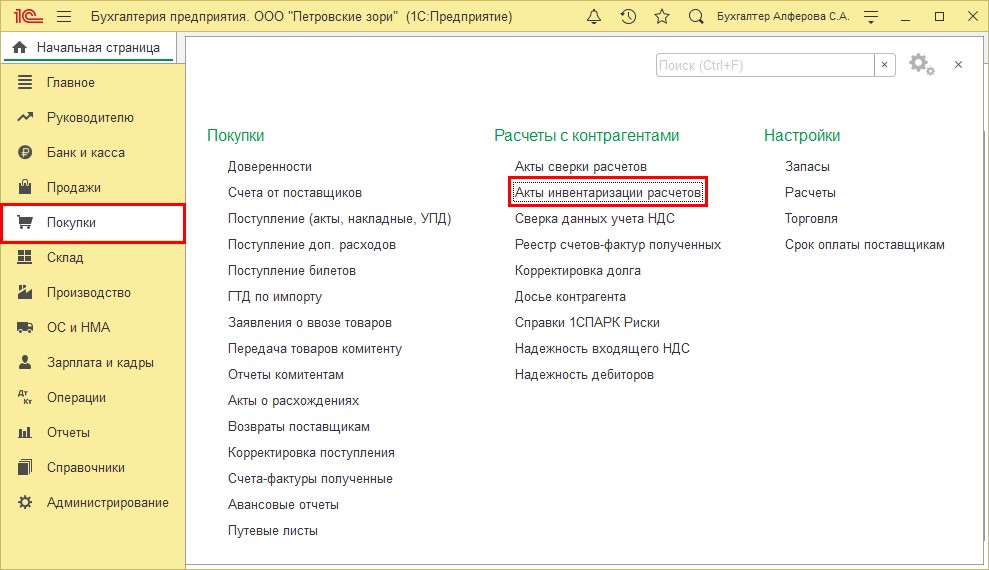Click the Отчеты bar chart icon
989x570 pixels.
pyautogui.click(x=25, y=433)
